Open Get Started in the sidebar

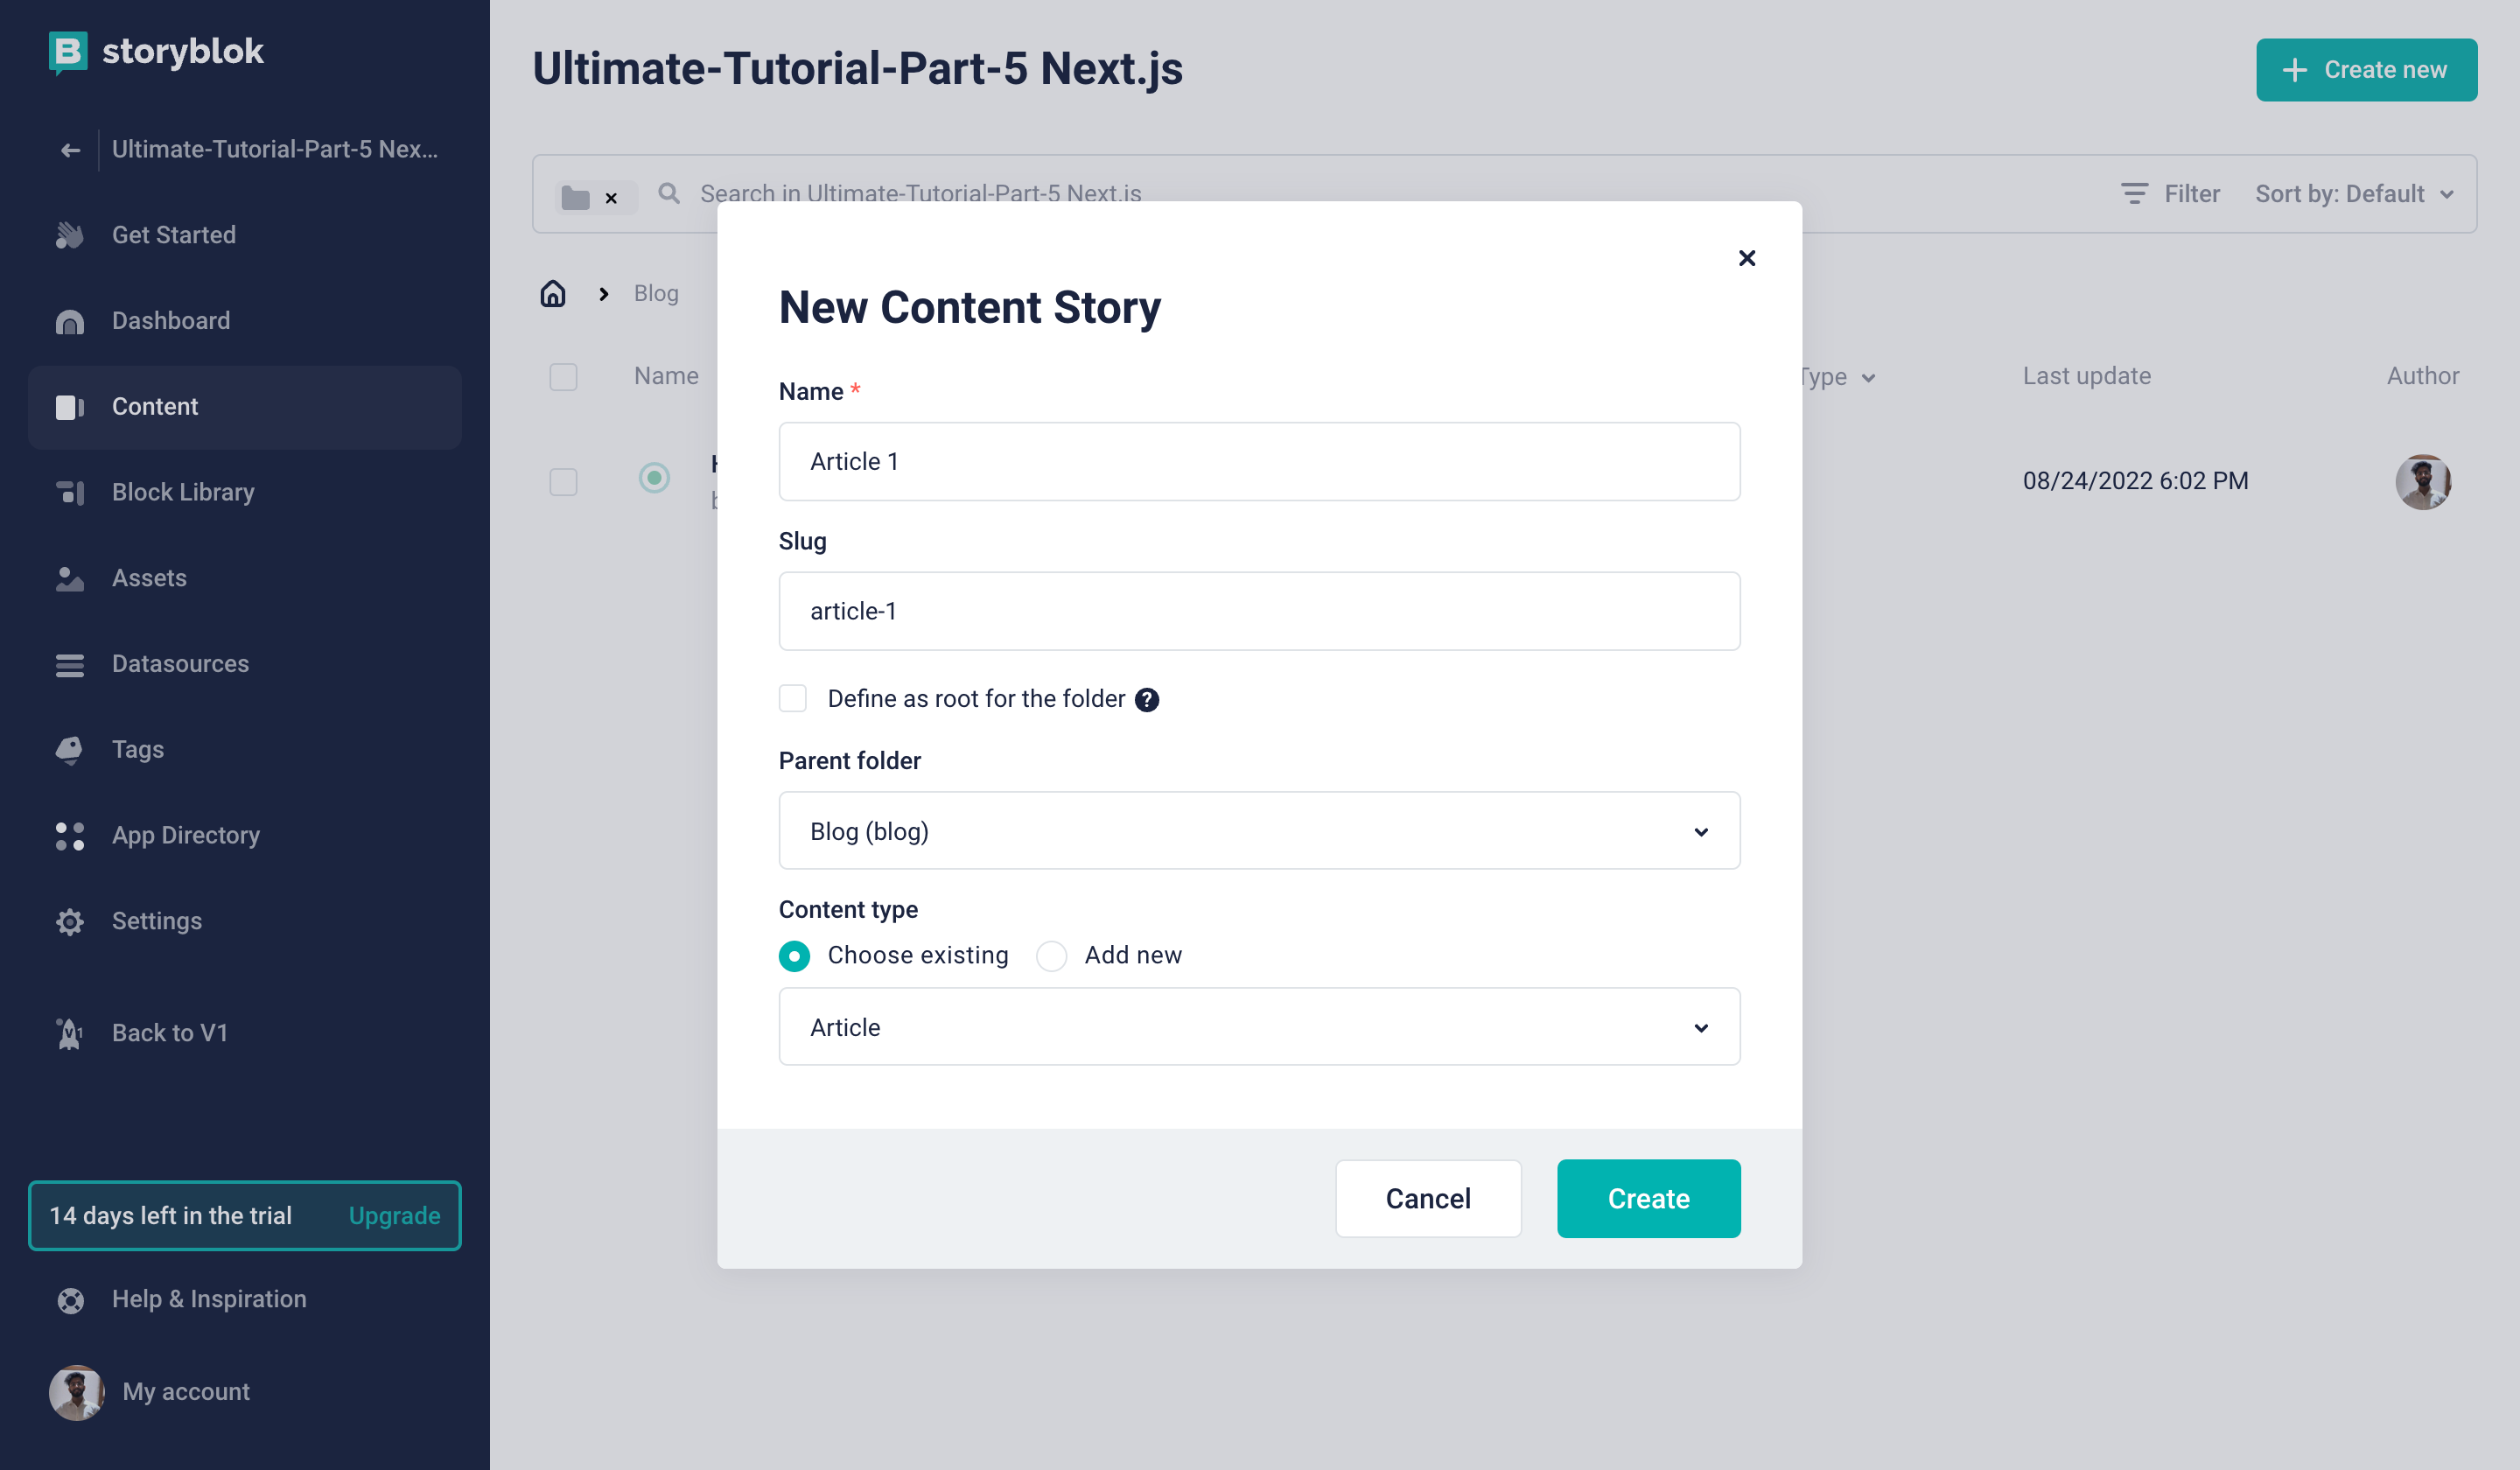click(245, 235)
